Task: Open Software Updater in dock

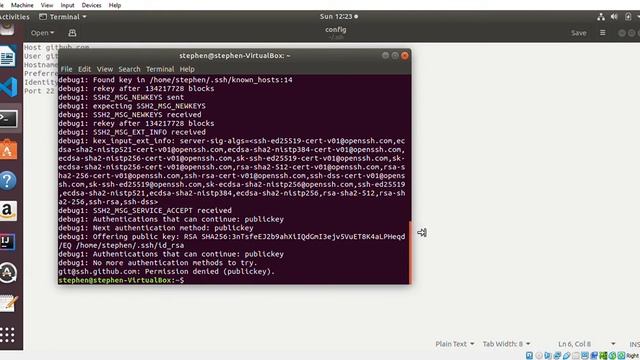Action: point(8,273)
